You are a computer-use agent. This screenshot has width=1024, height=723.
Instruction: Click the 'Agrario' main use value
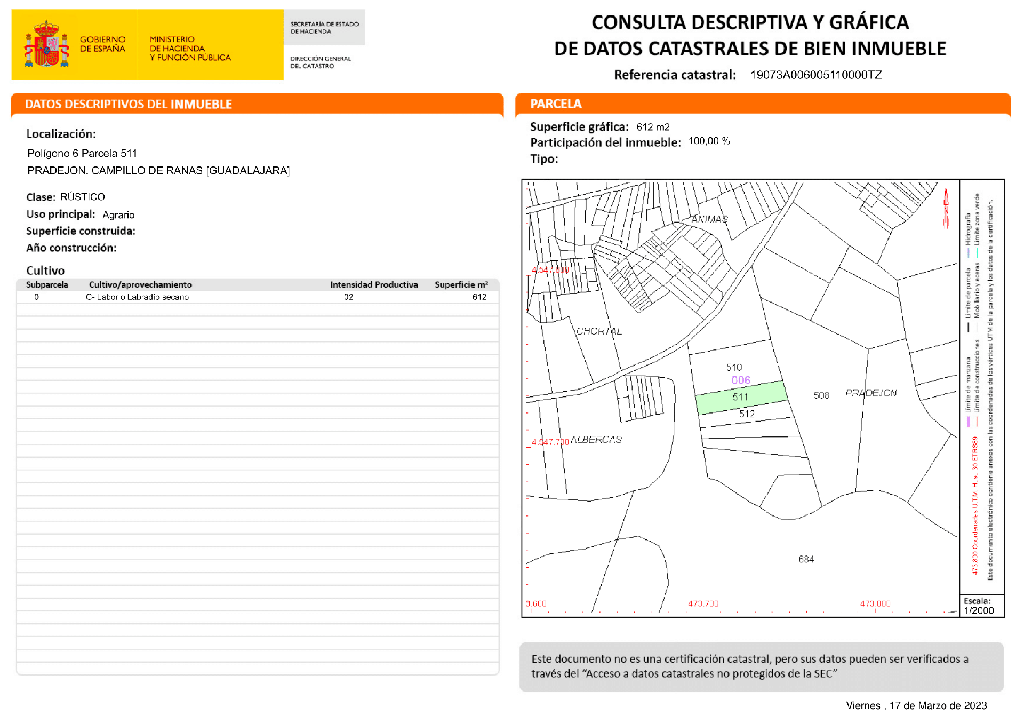118,214
